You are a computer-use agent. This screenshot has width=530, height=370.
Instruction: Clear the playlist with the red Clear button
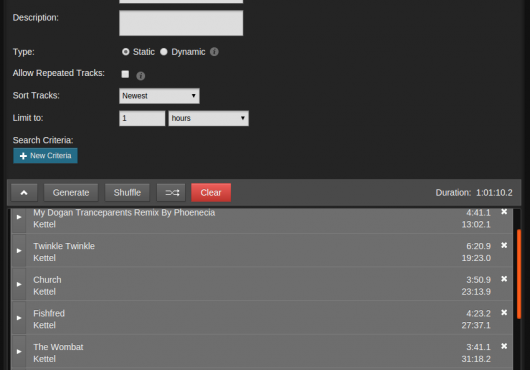point(211,193)
